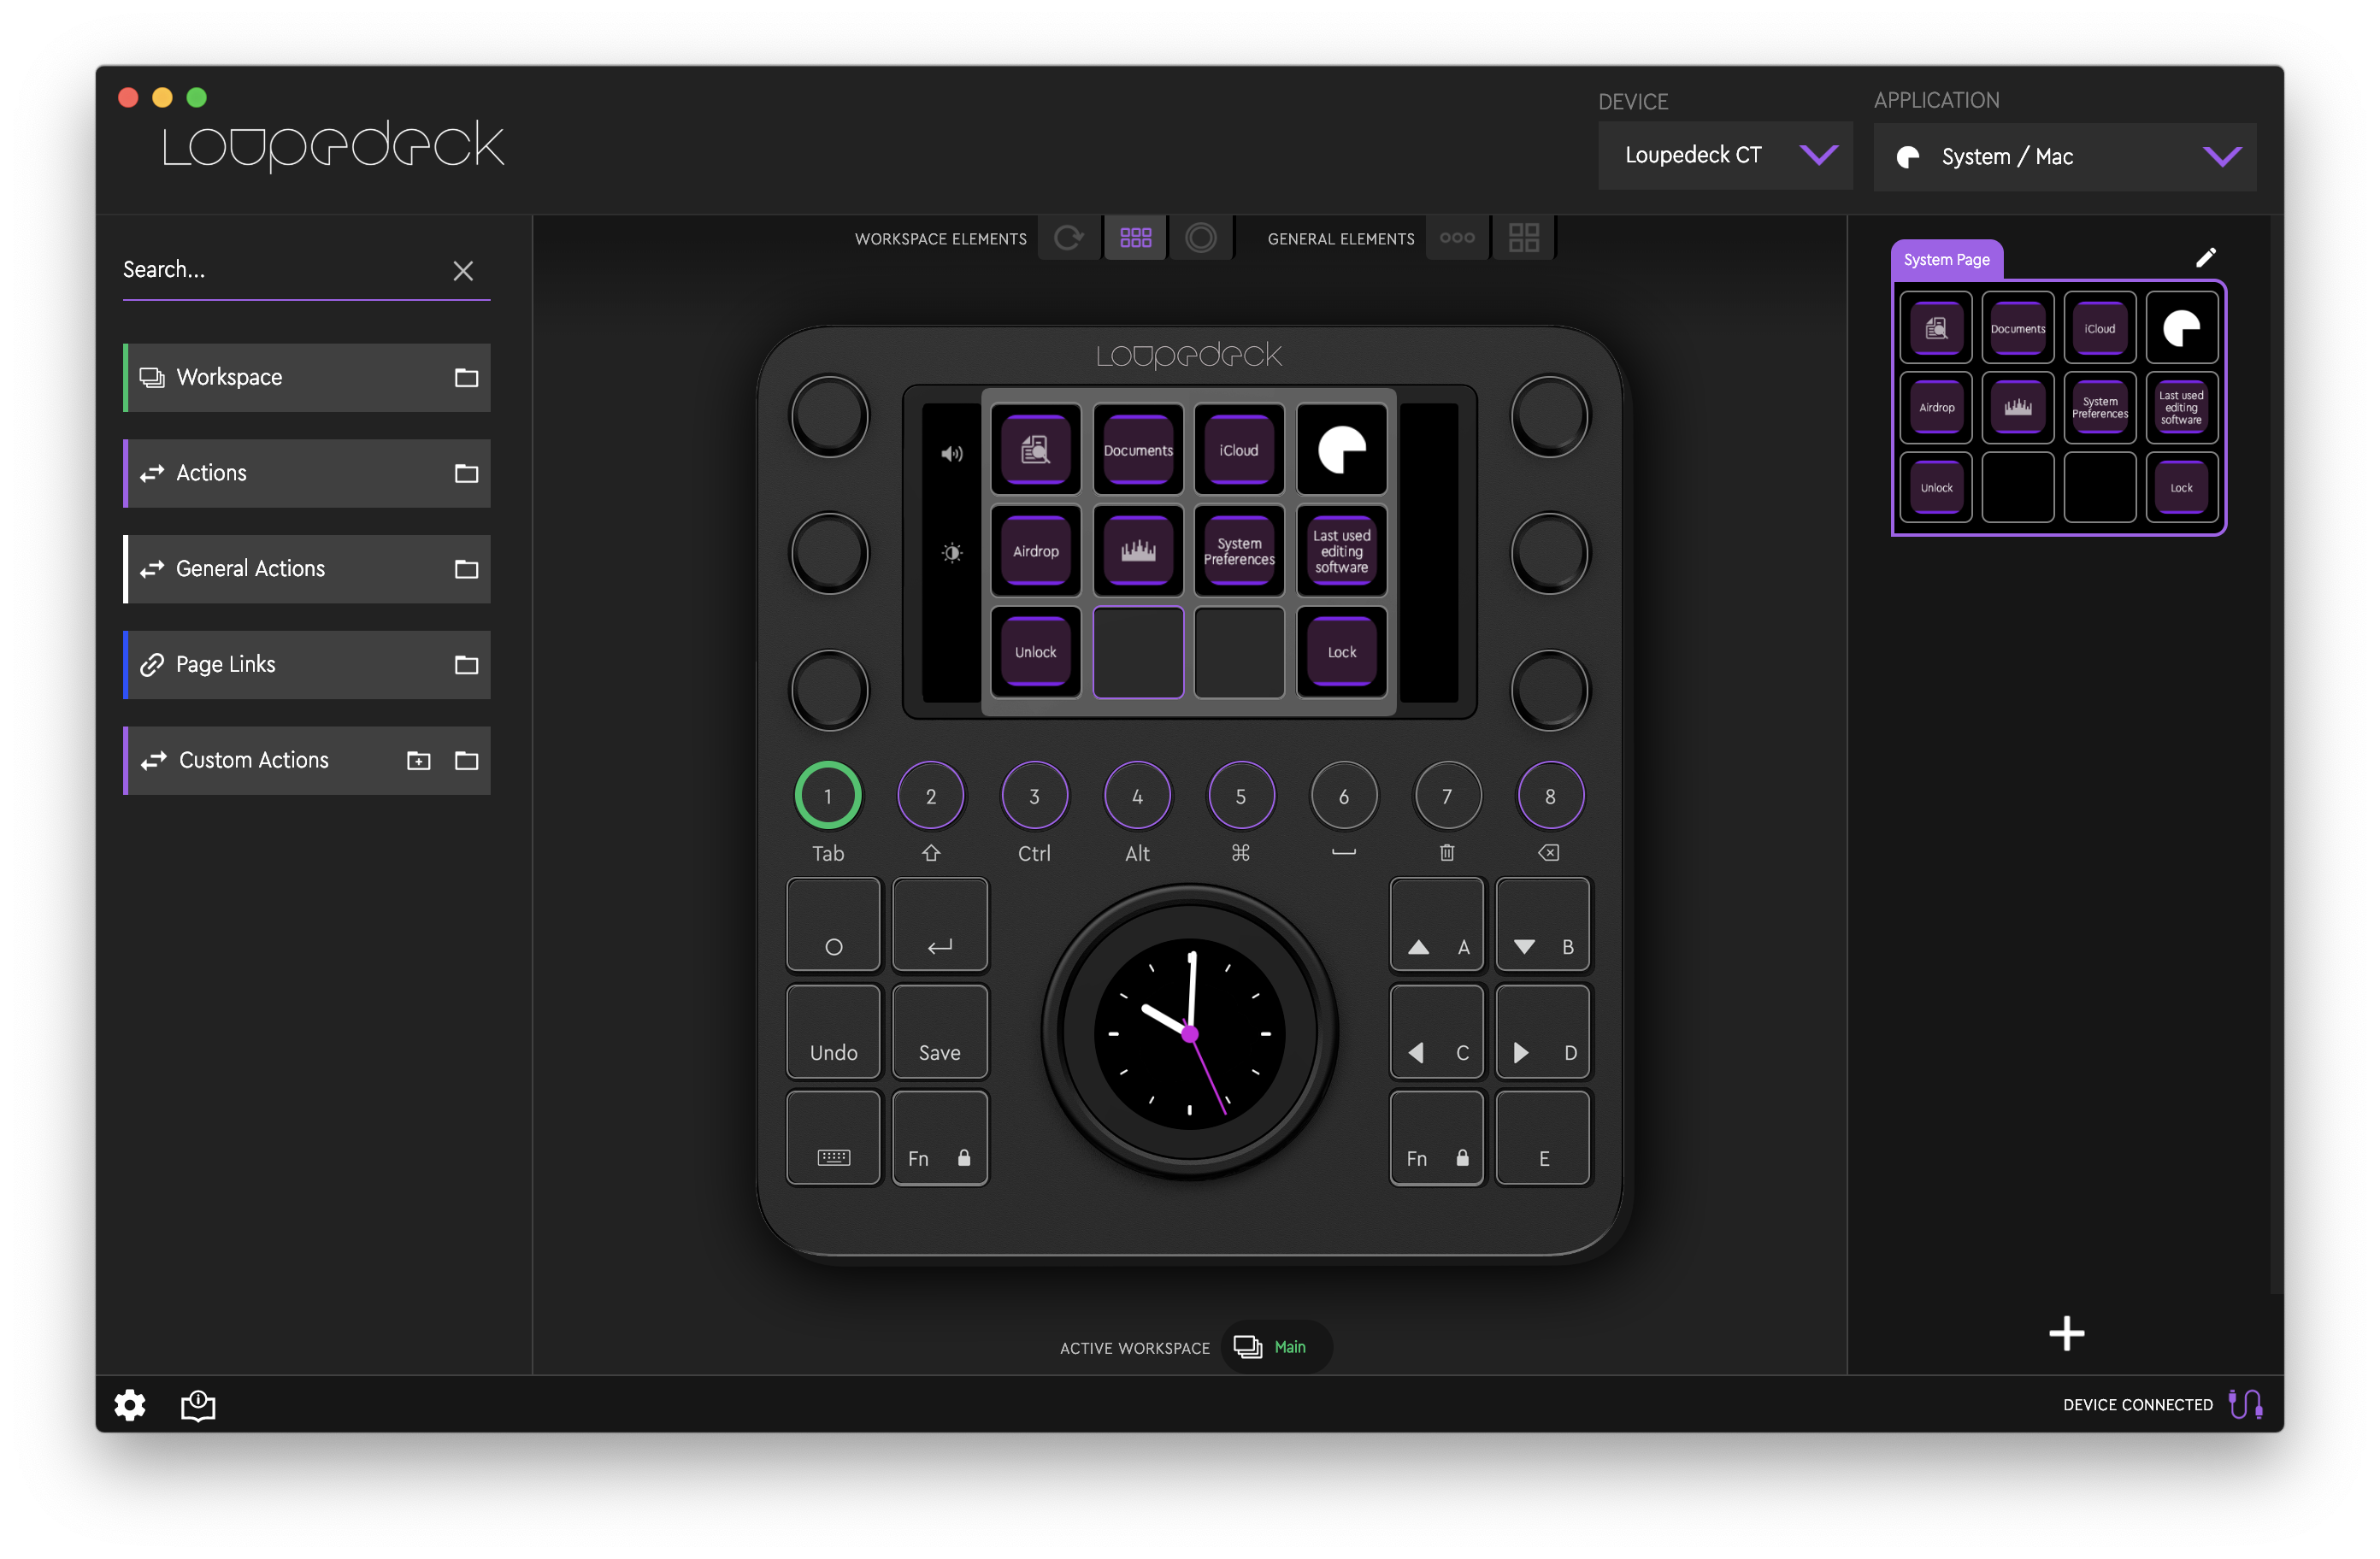Toggle the left Fn lock key
2380x1559 pixels.
pyautogui.click(x=939, y=1139)
